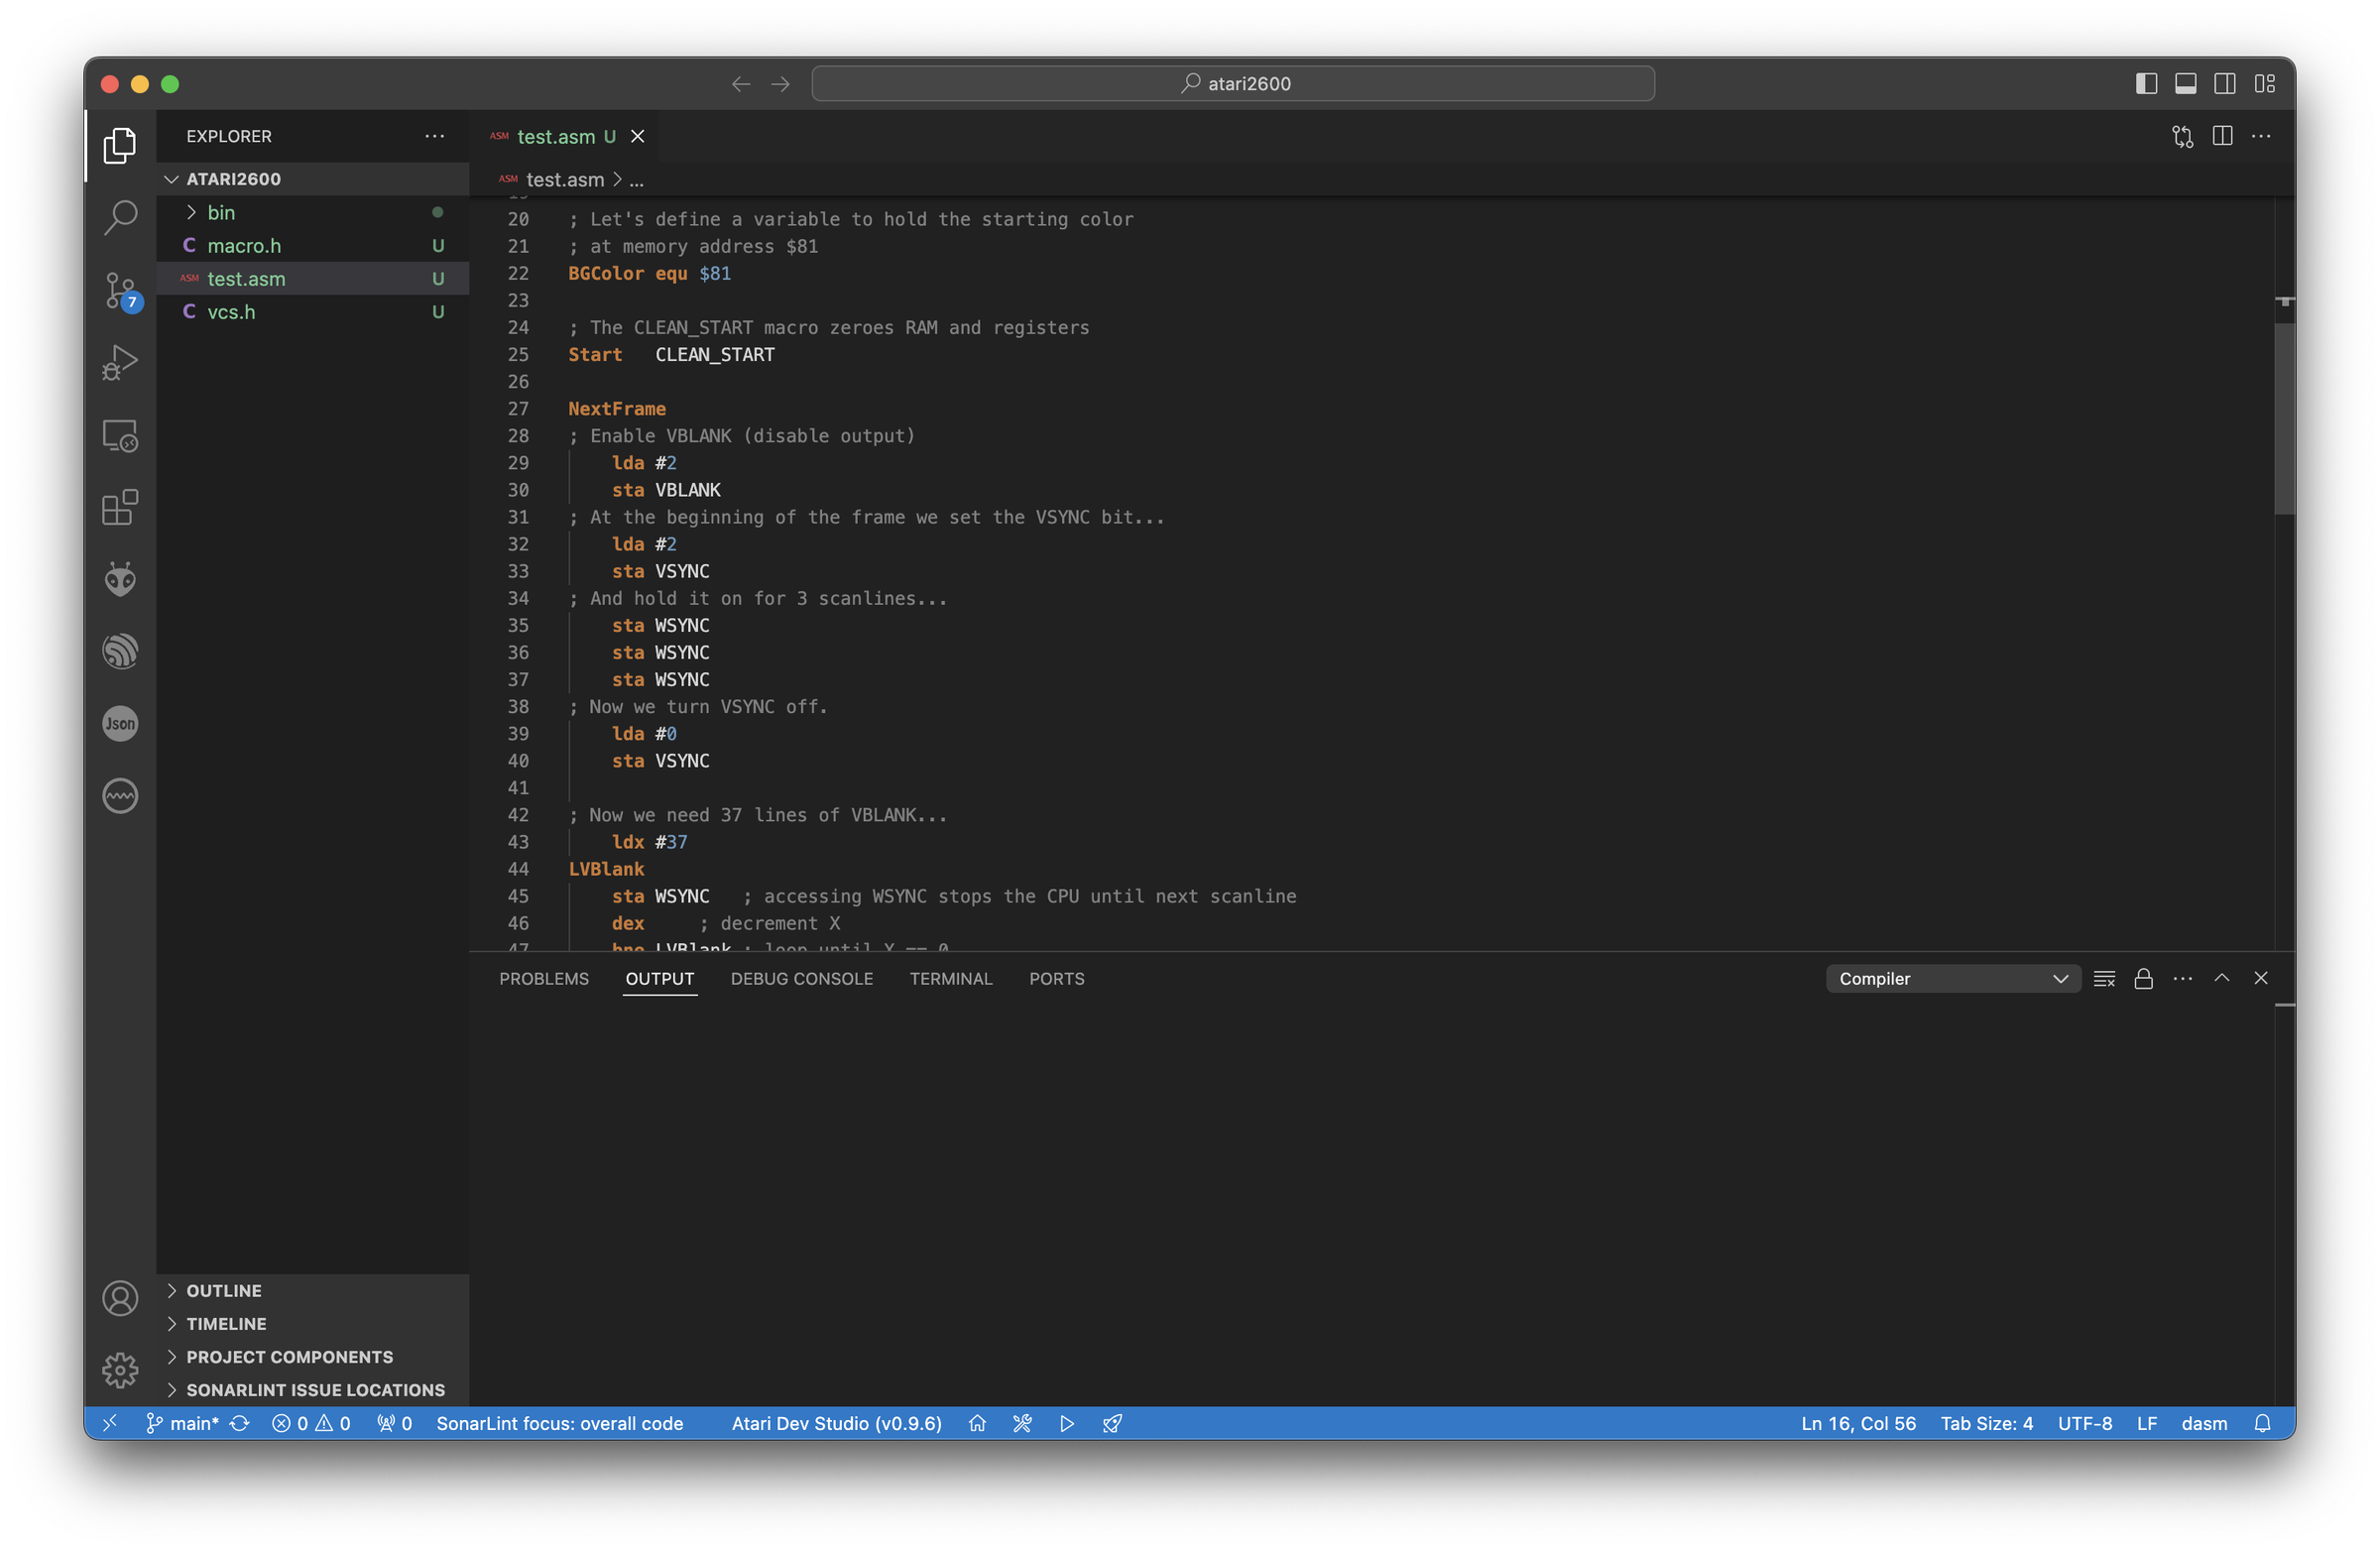Switch to the PROBLEMS tab
The height and width of the screenshot is (1551, 2380).
point(543,979)
